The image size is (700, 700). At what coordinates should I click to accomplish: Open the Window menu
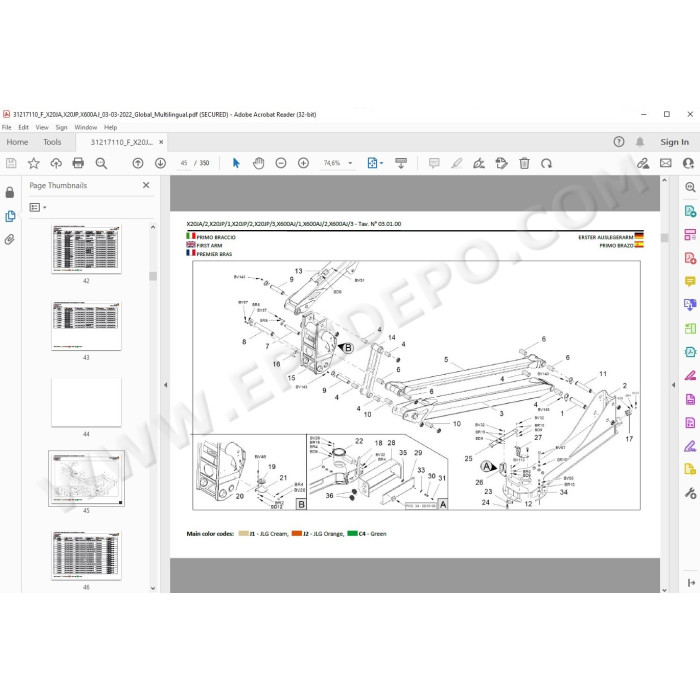[85, 127]
